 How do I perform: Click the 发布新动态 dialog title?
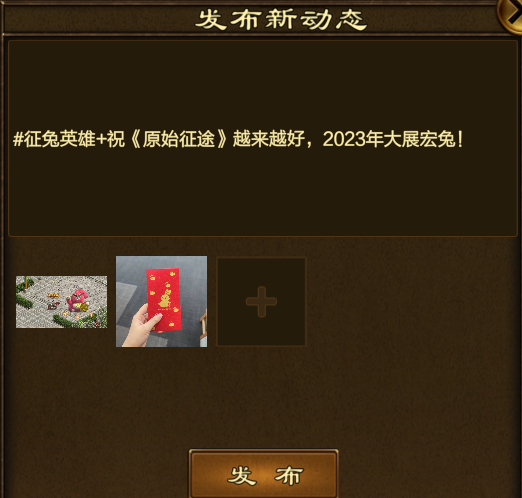point(281,19)
